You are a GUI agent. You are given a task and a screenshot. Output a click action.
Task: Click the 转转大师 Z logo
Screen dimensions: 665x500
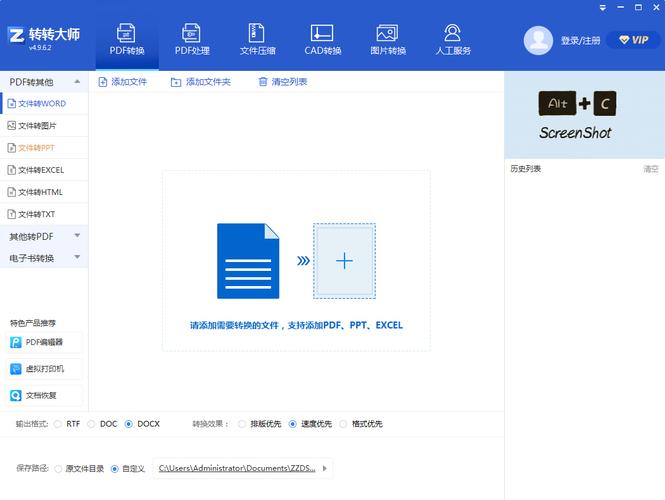pos(16,35)
